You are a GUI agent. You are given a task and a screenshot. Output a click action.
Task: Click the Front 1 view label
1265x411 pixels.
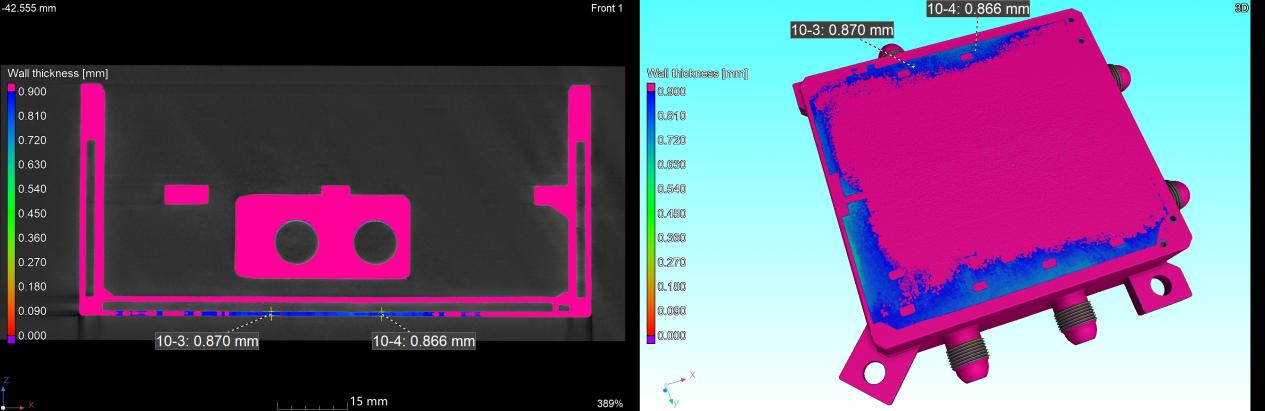[x=606, y=9]
